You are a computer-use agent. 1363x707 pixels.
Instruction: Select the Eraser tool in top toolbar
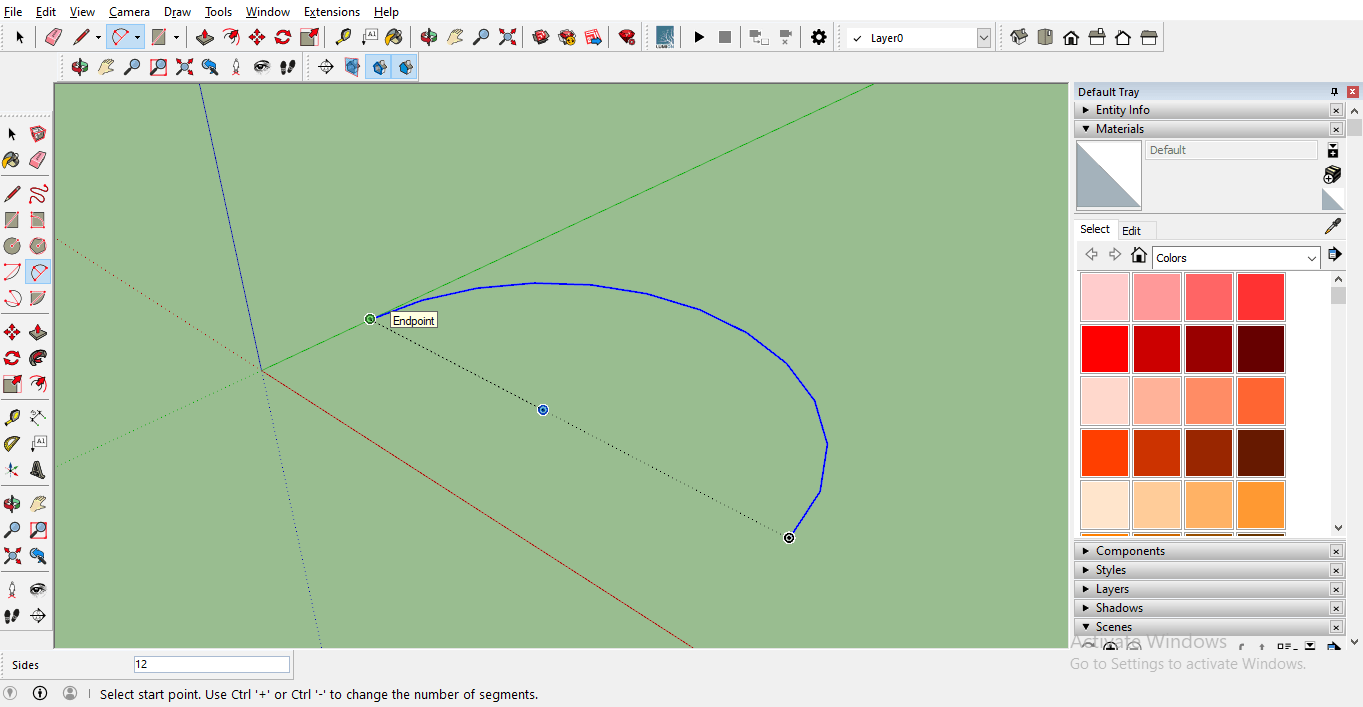pyautogui.click(x=53, y=37)
